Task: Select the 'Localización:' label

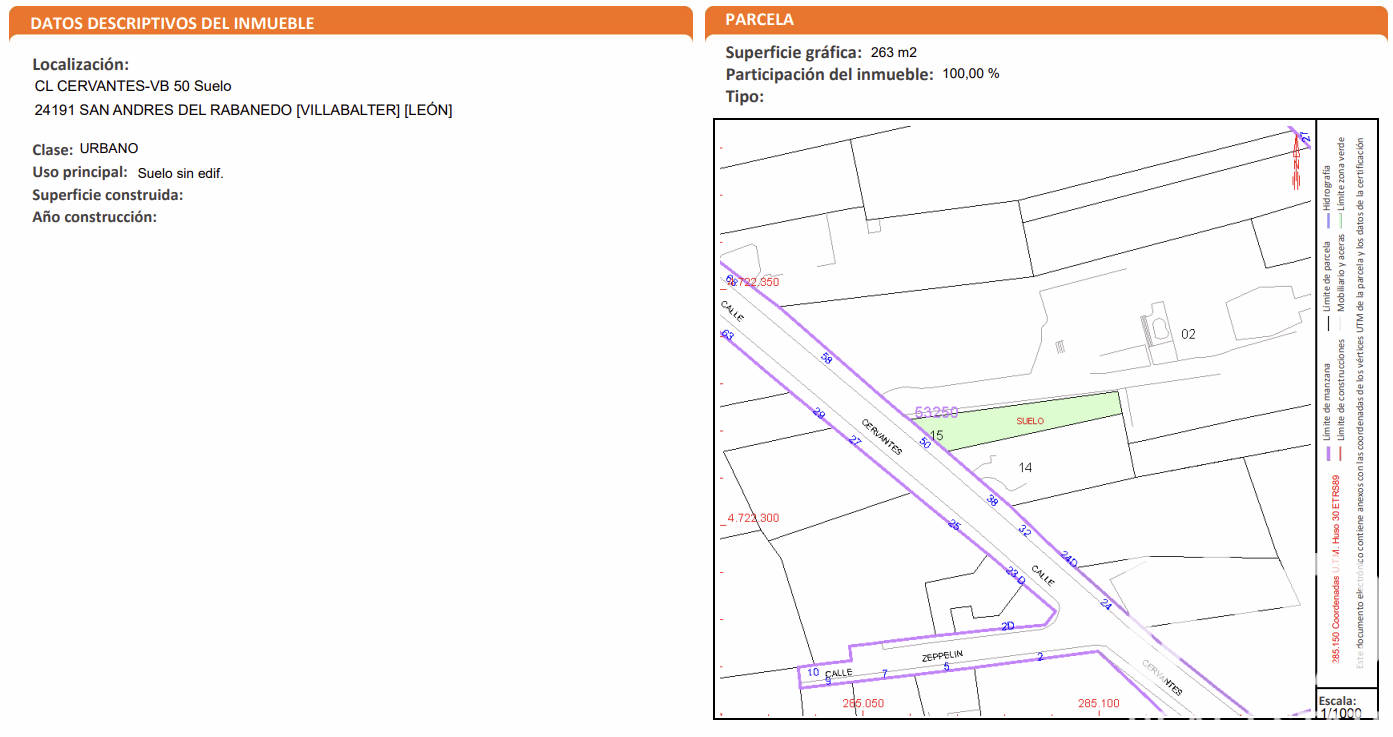Action: [81, 64]
